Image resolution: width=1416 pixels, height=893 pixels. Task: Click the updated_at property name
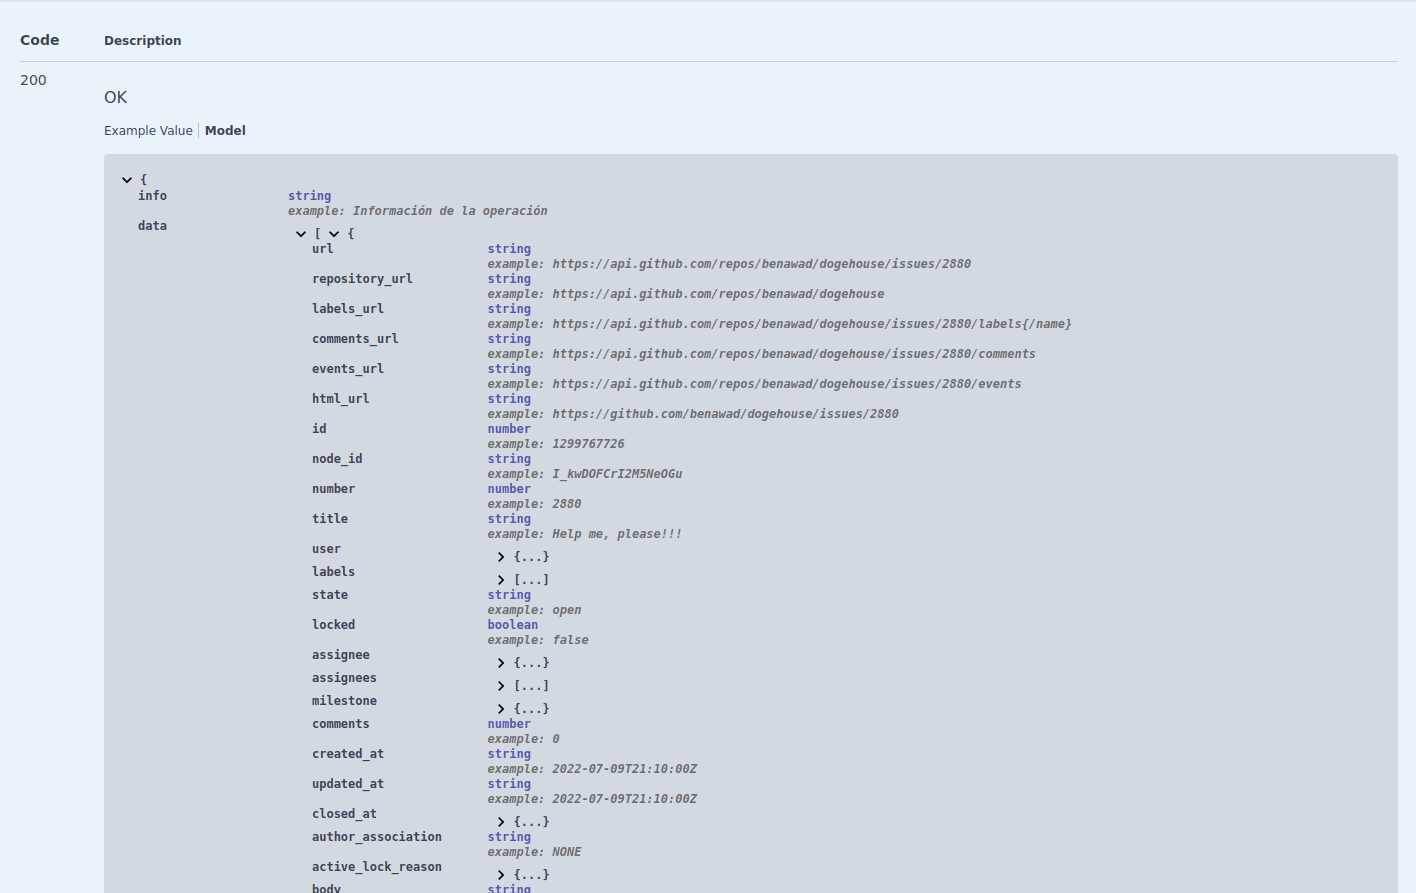[348, 784]
